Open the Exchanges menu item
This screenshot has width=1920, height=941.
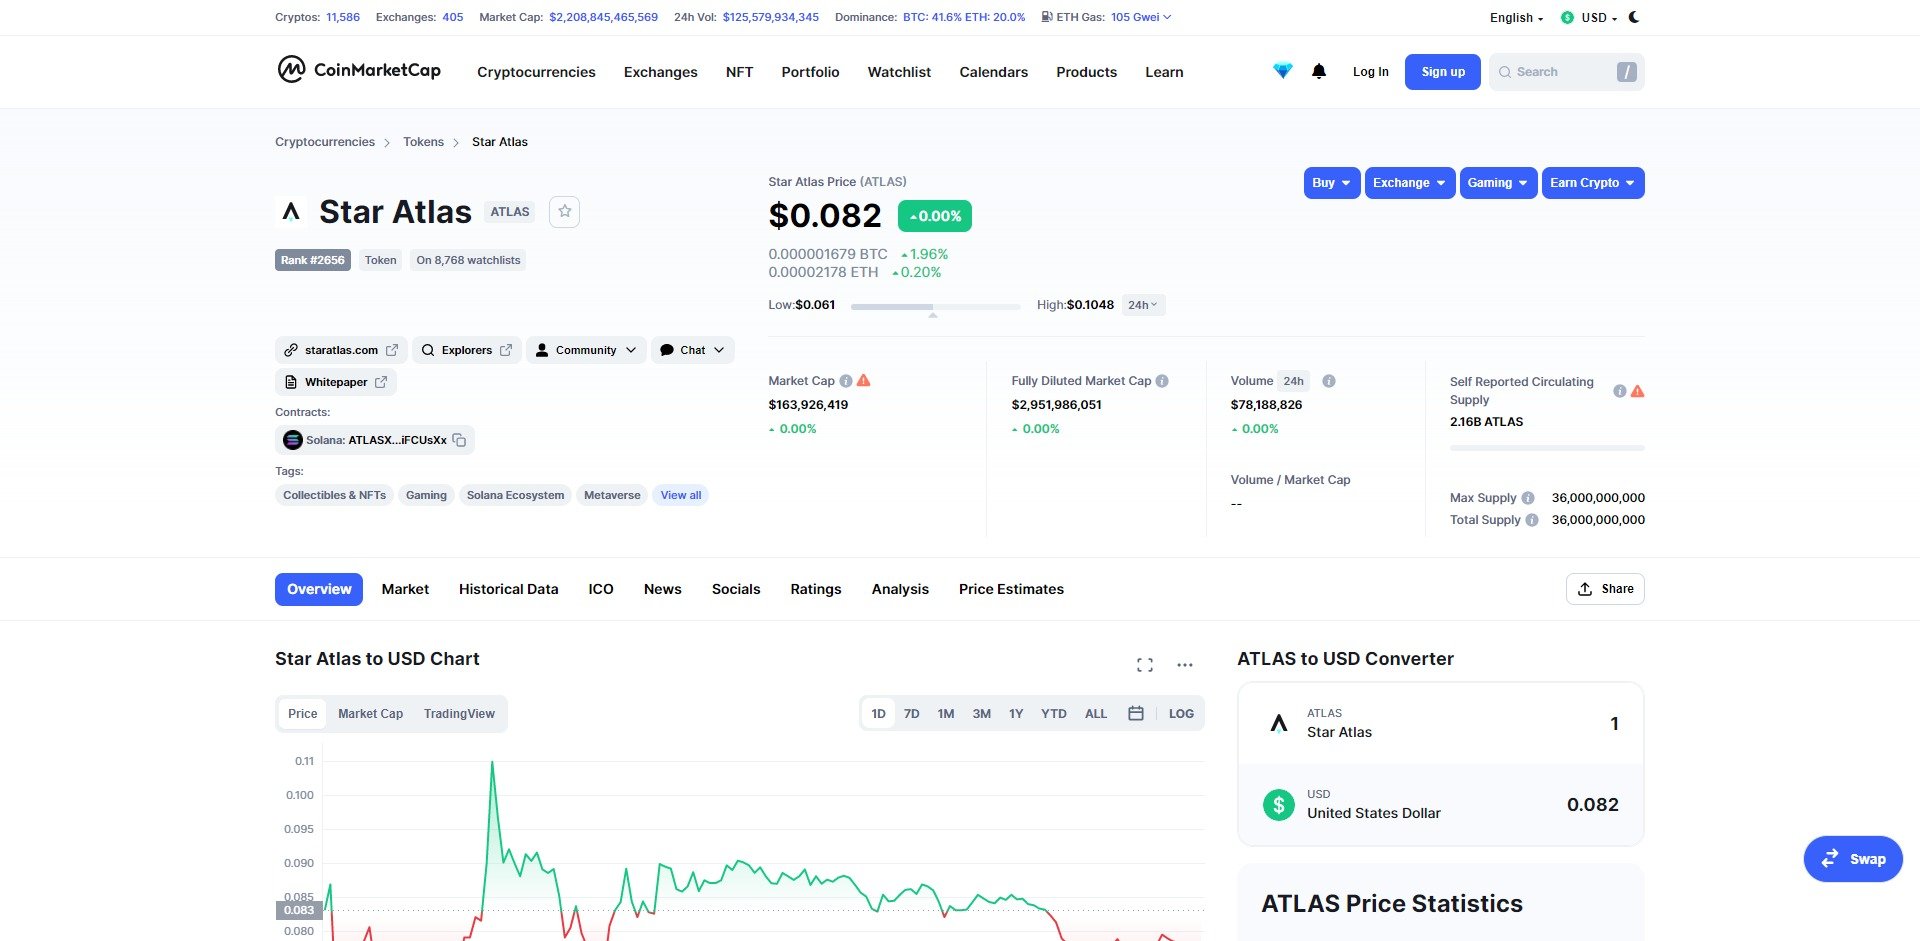coord(660,72)
